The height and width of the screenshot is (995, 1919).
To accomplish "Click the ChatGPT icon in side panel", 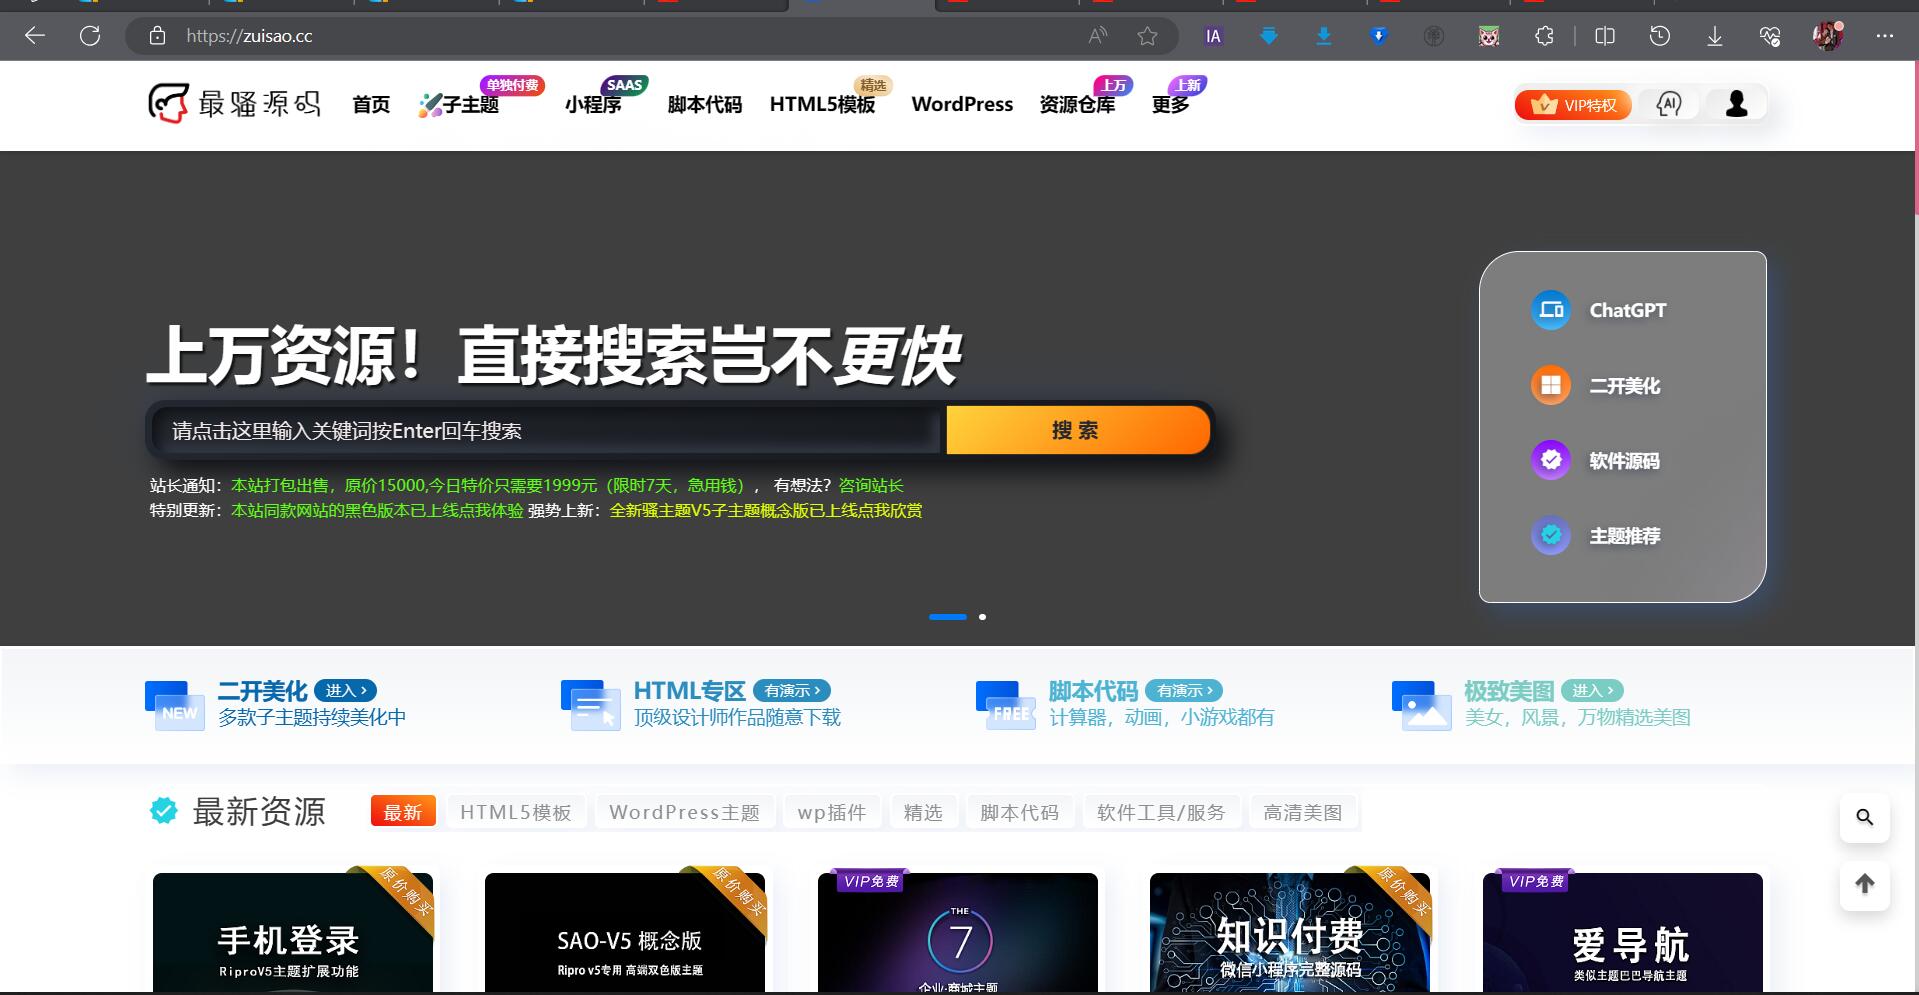I will [1551, 310].
